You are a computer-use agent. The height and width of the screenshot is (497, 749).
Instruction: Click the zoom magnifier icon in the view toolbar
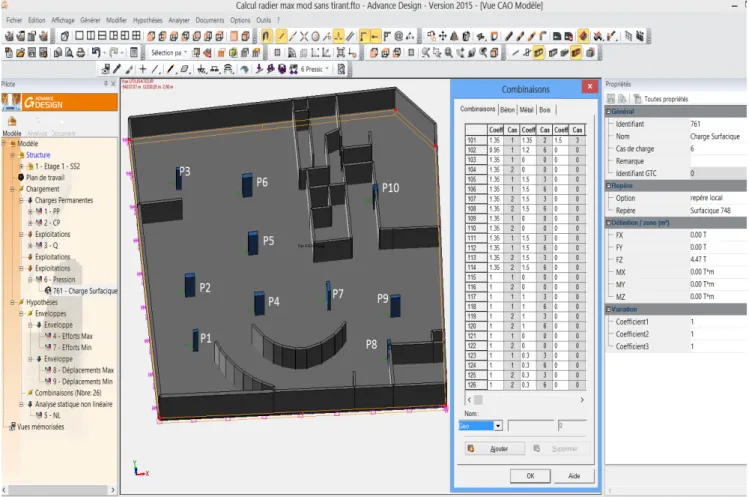pyautogui.click(x=449, y=53)
